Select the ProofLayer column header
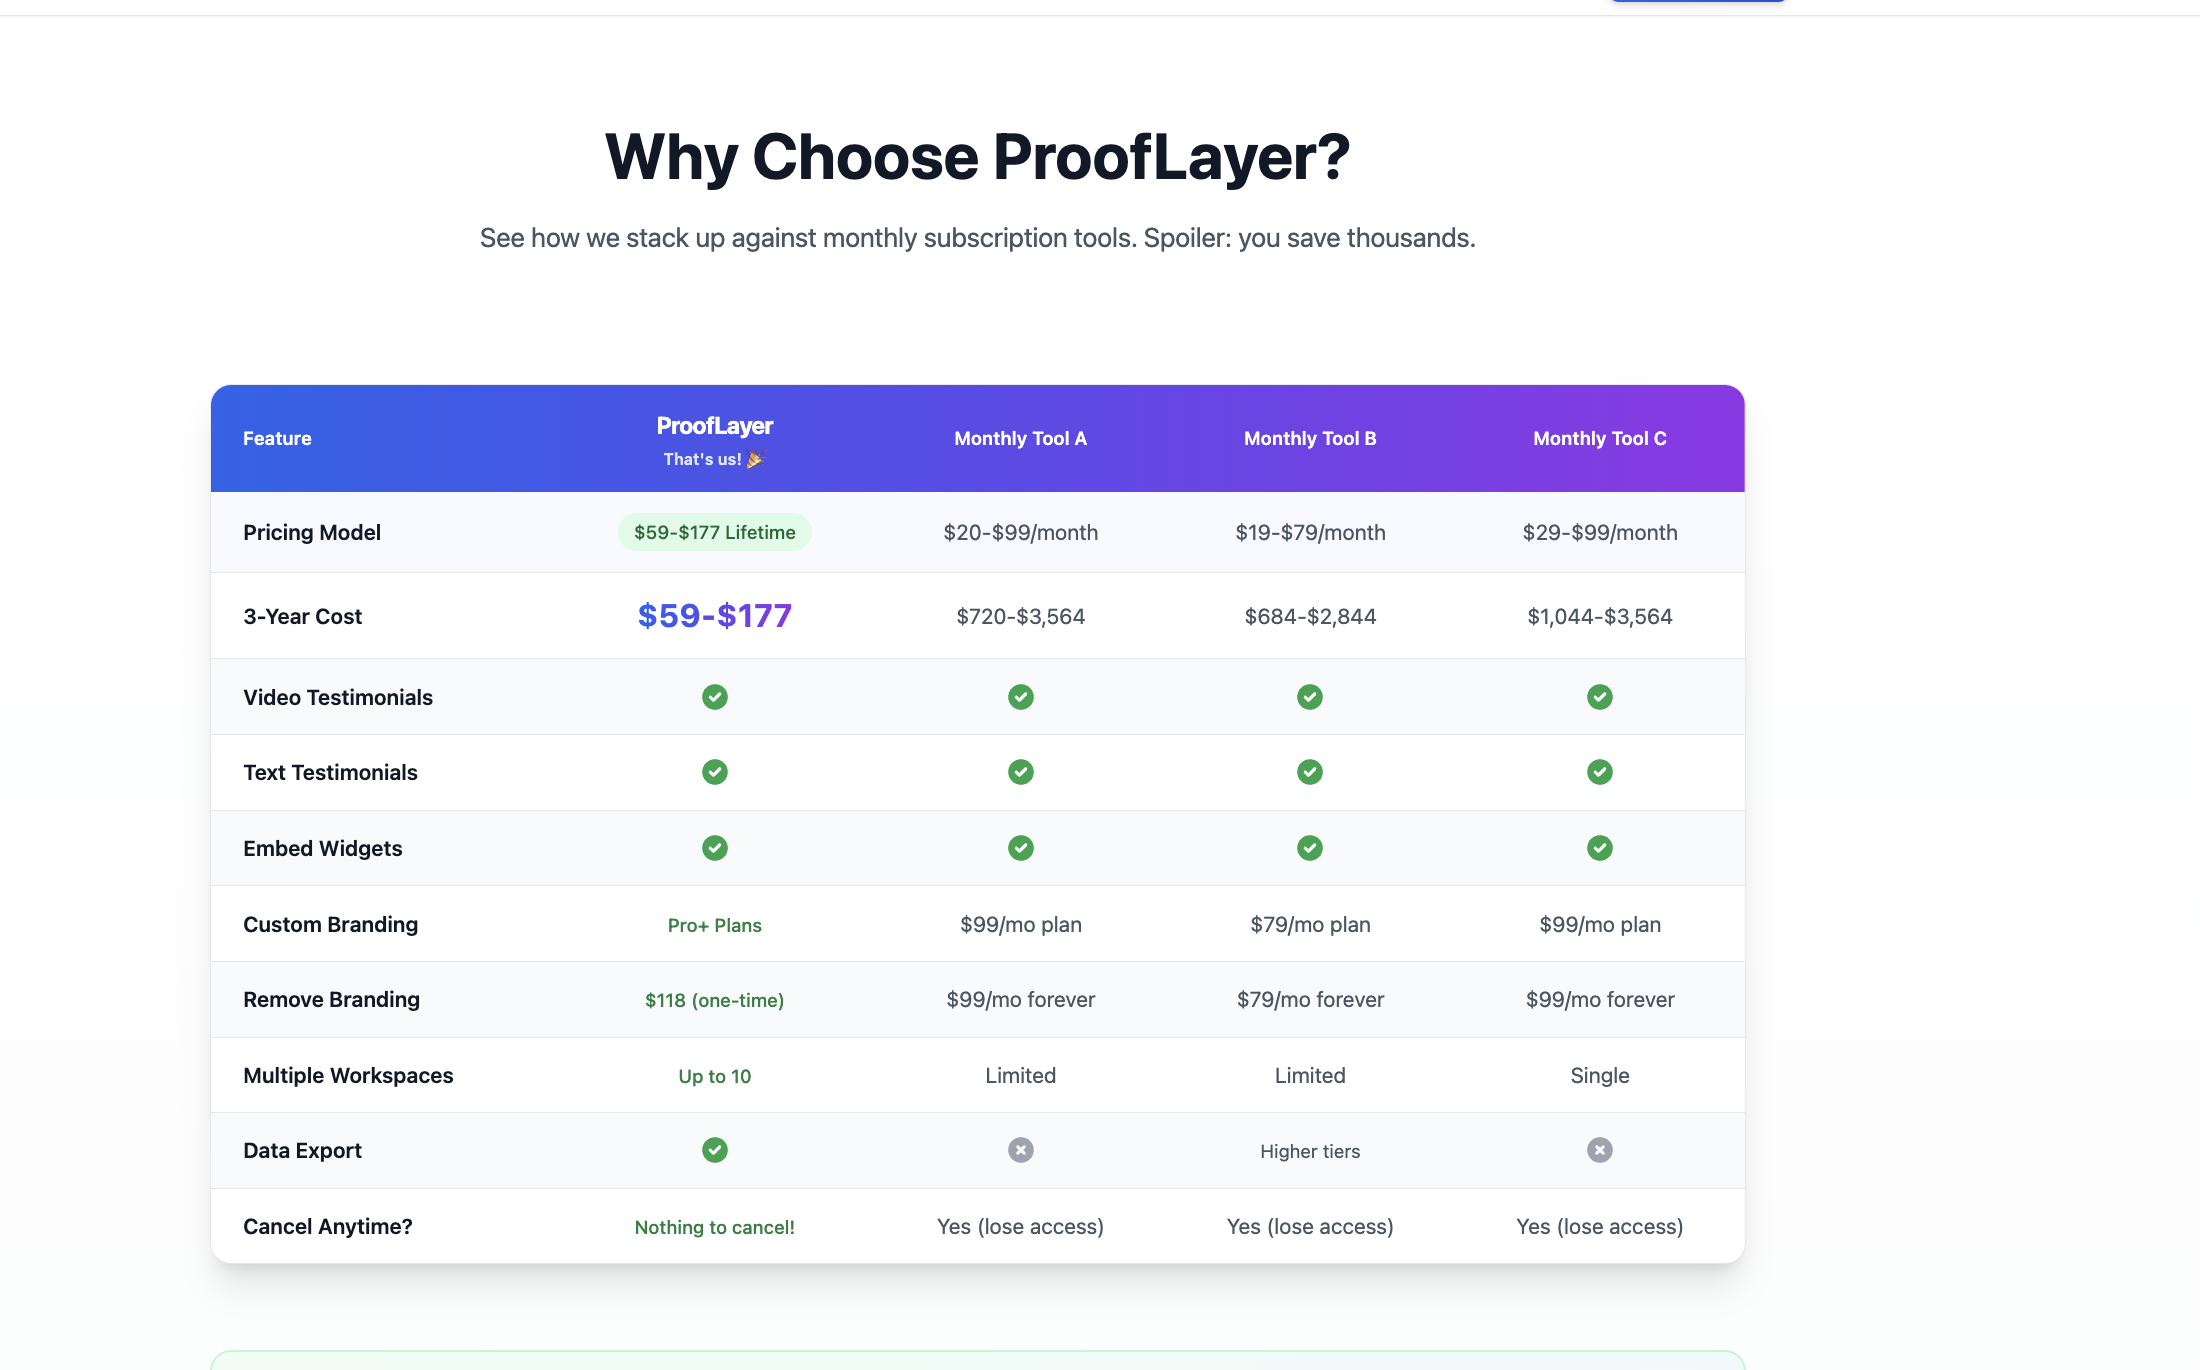The width and height of the screenshot is (2200, 1370). coord(714,438)
